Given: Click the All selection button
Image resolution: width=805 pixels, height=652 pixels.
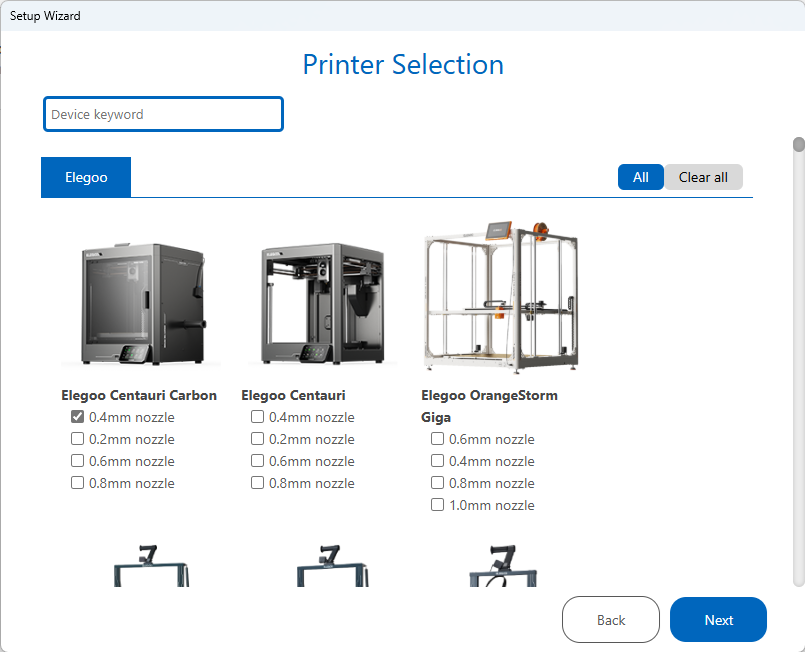Looking at the screenshot, I should tap(641, 177).
